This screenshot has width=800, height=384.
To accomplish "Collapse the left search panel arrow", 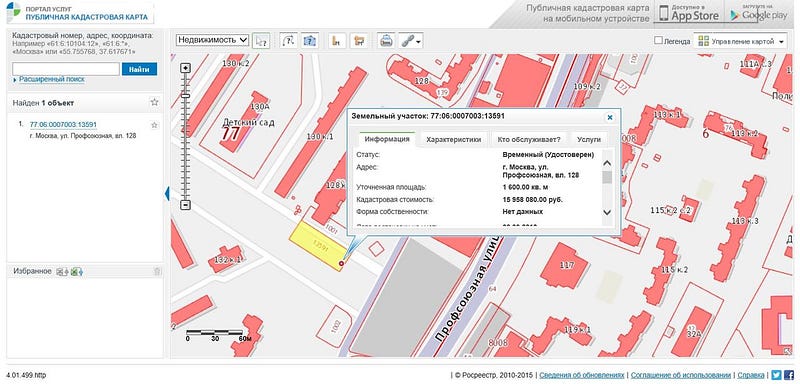I will click(167, 193).
